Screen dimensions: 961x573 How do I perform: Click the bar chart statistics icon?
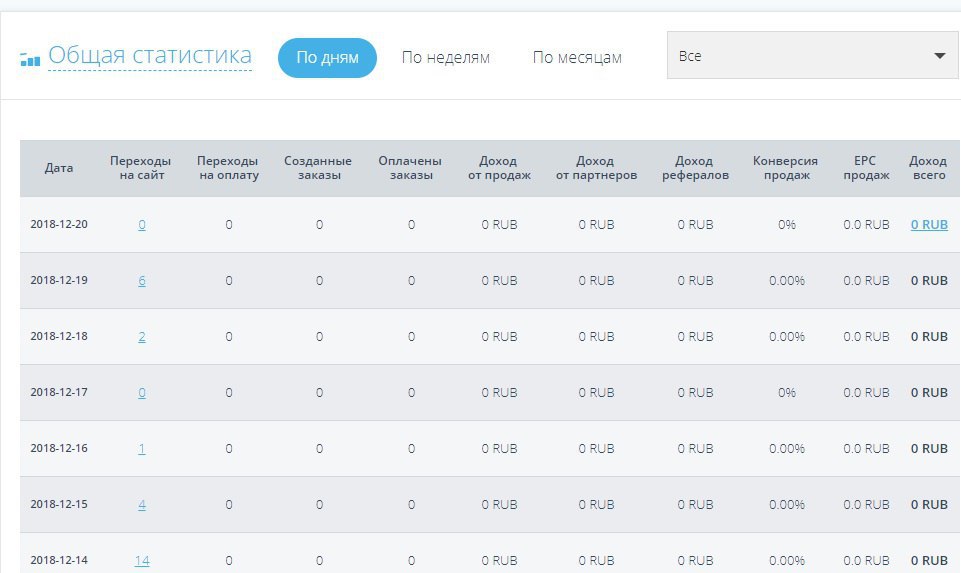point(30,59)
